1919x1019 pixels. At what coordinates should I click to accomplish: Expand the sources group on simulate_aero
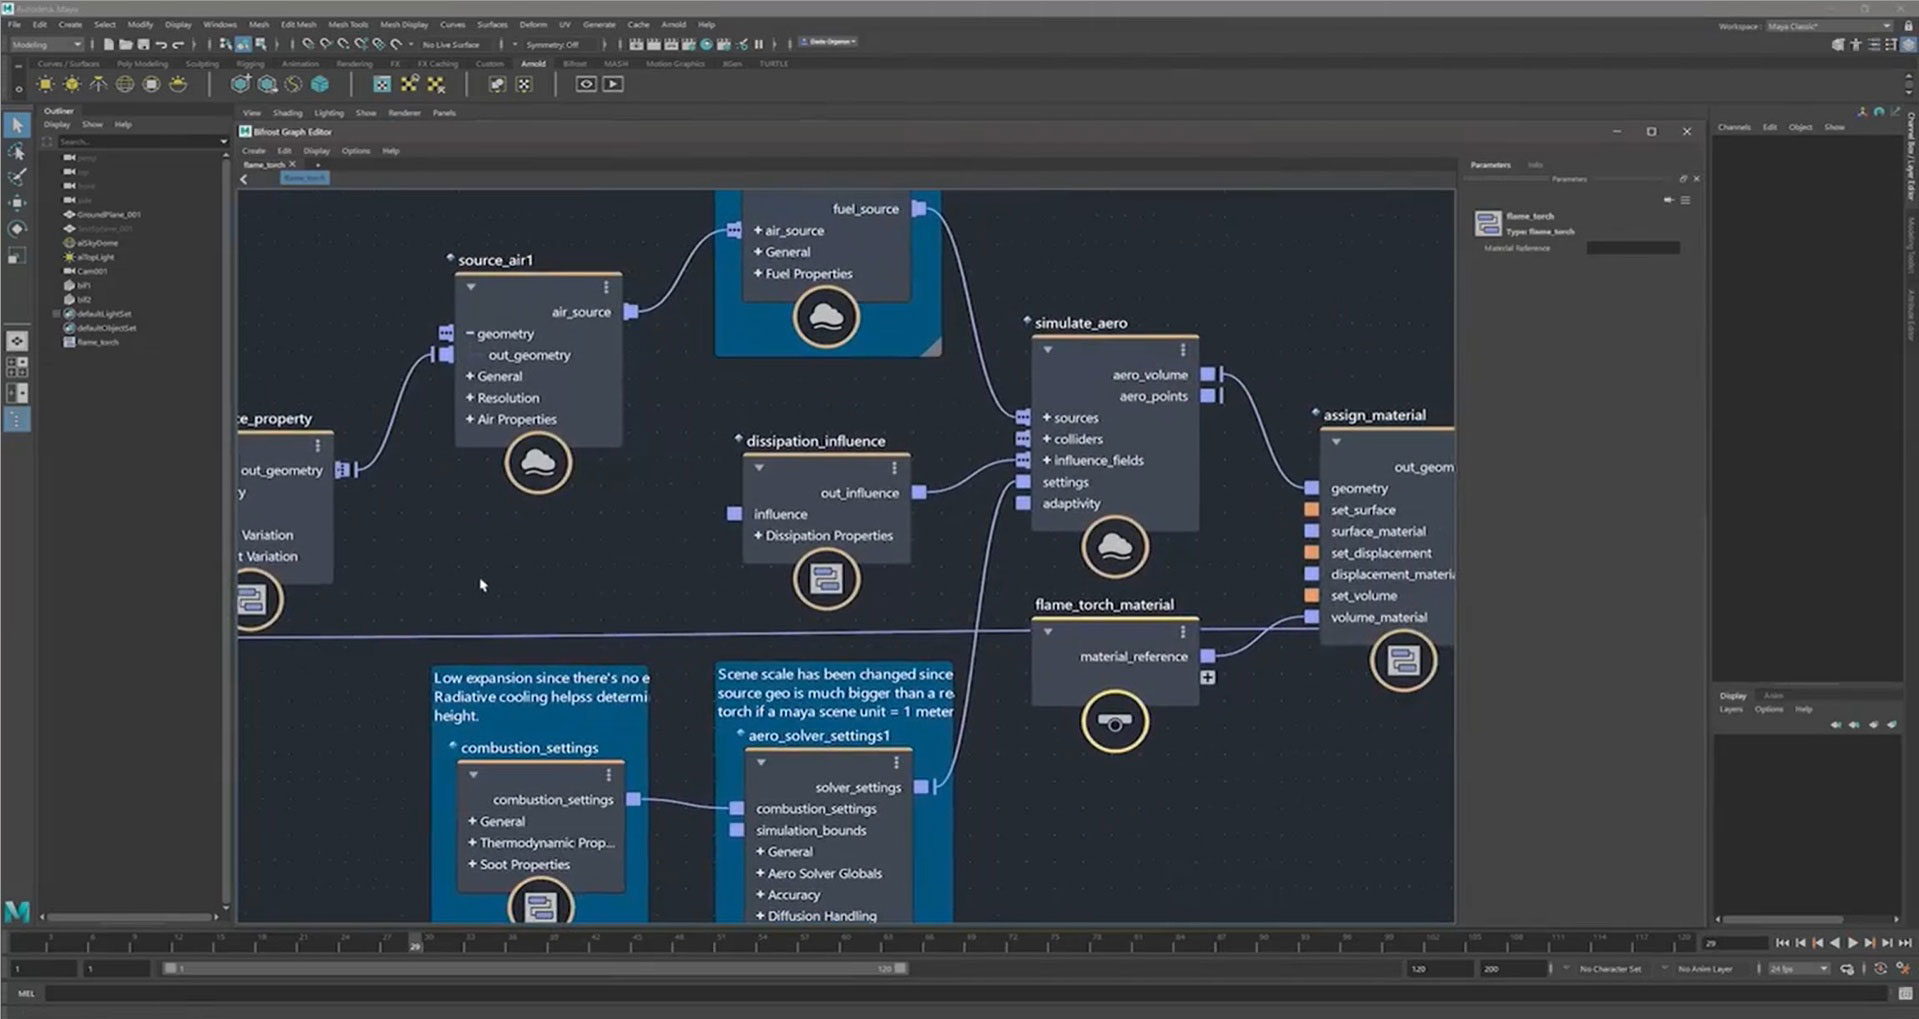tap(1047, 418)
